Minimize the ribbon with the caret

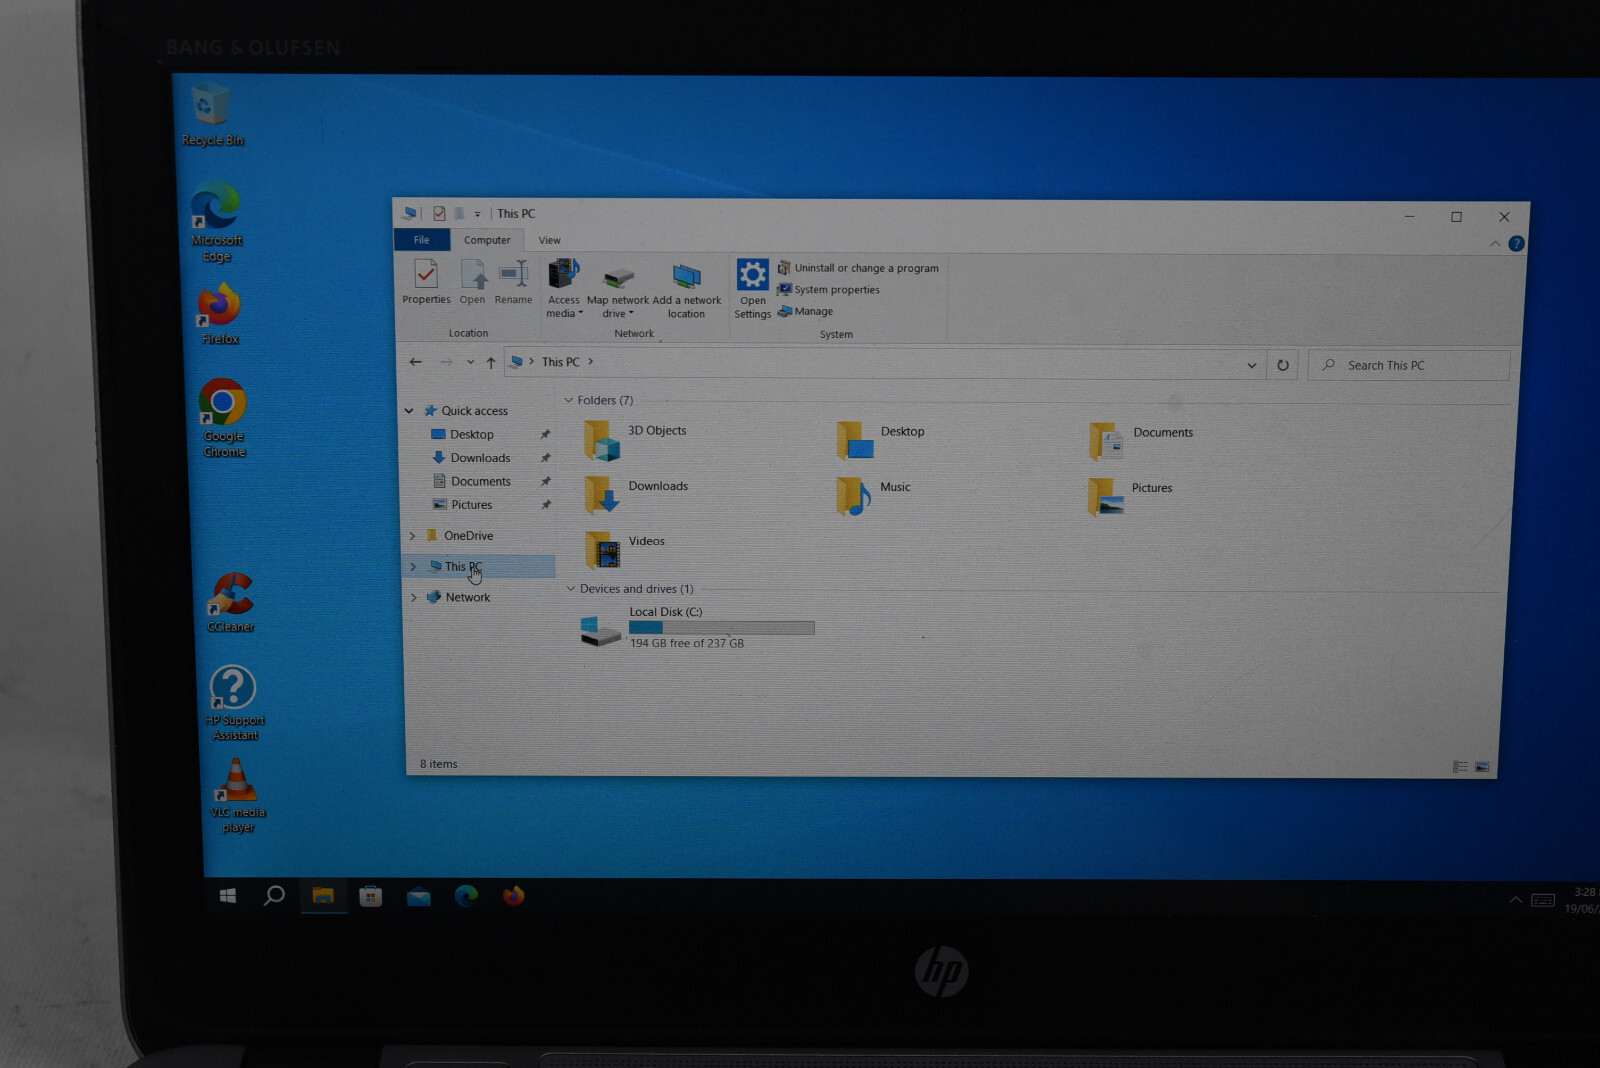click(1495, 244)
